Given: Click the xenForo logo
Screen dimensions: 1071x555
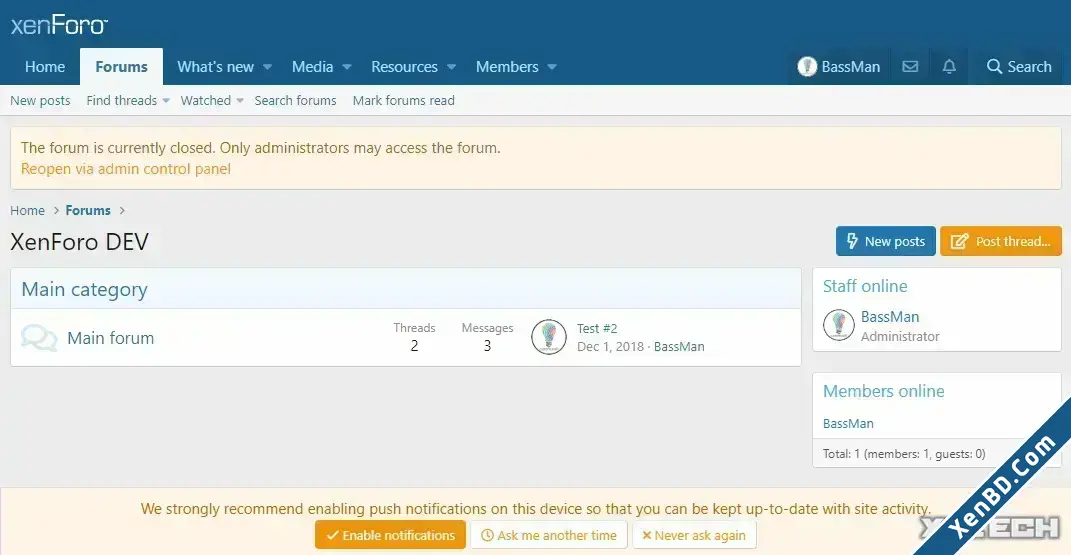Looking at the screenshot, I should point(59,26).
